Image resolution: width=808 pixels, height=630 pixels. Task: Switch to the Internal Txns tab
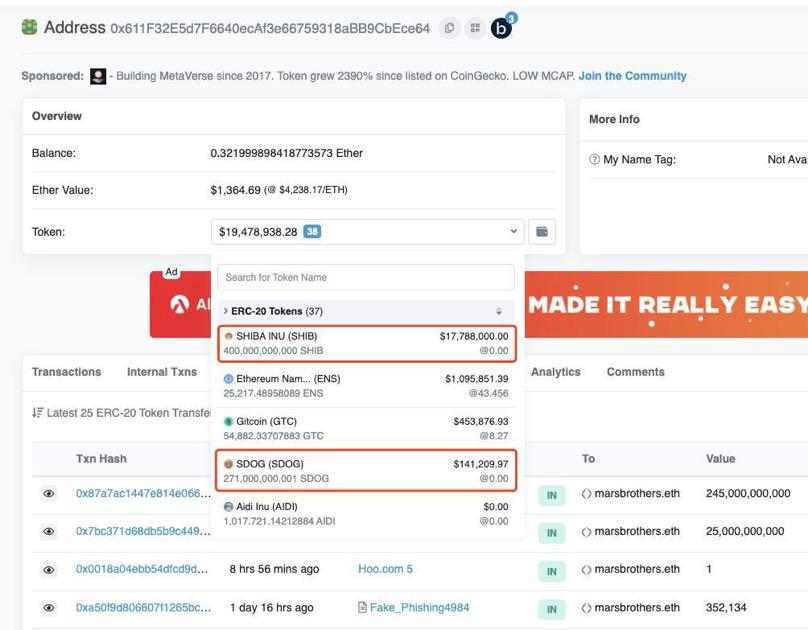[160, 371]
